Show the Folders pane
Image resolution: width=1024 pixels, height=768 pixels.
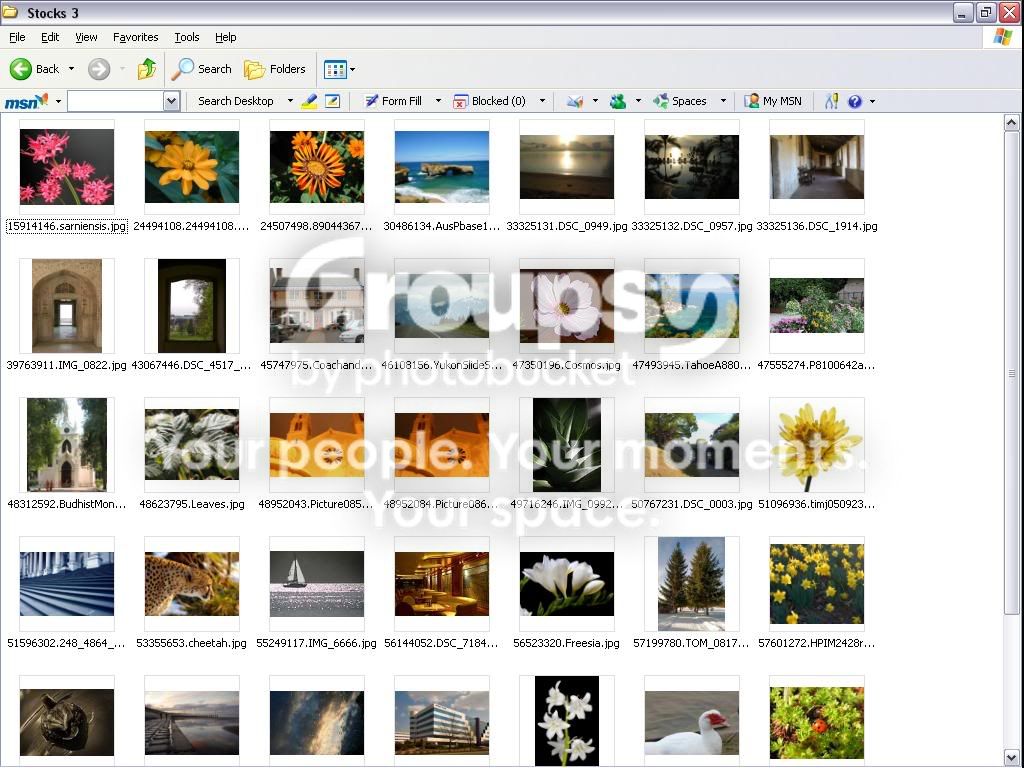[254, 69]
